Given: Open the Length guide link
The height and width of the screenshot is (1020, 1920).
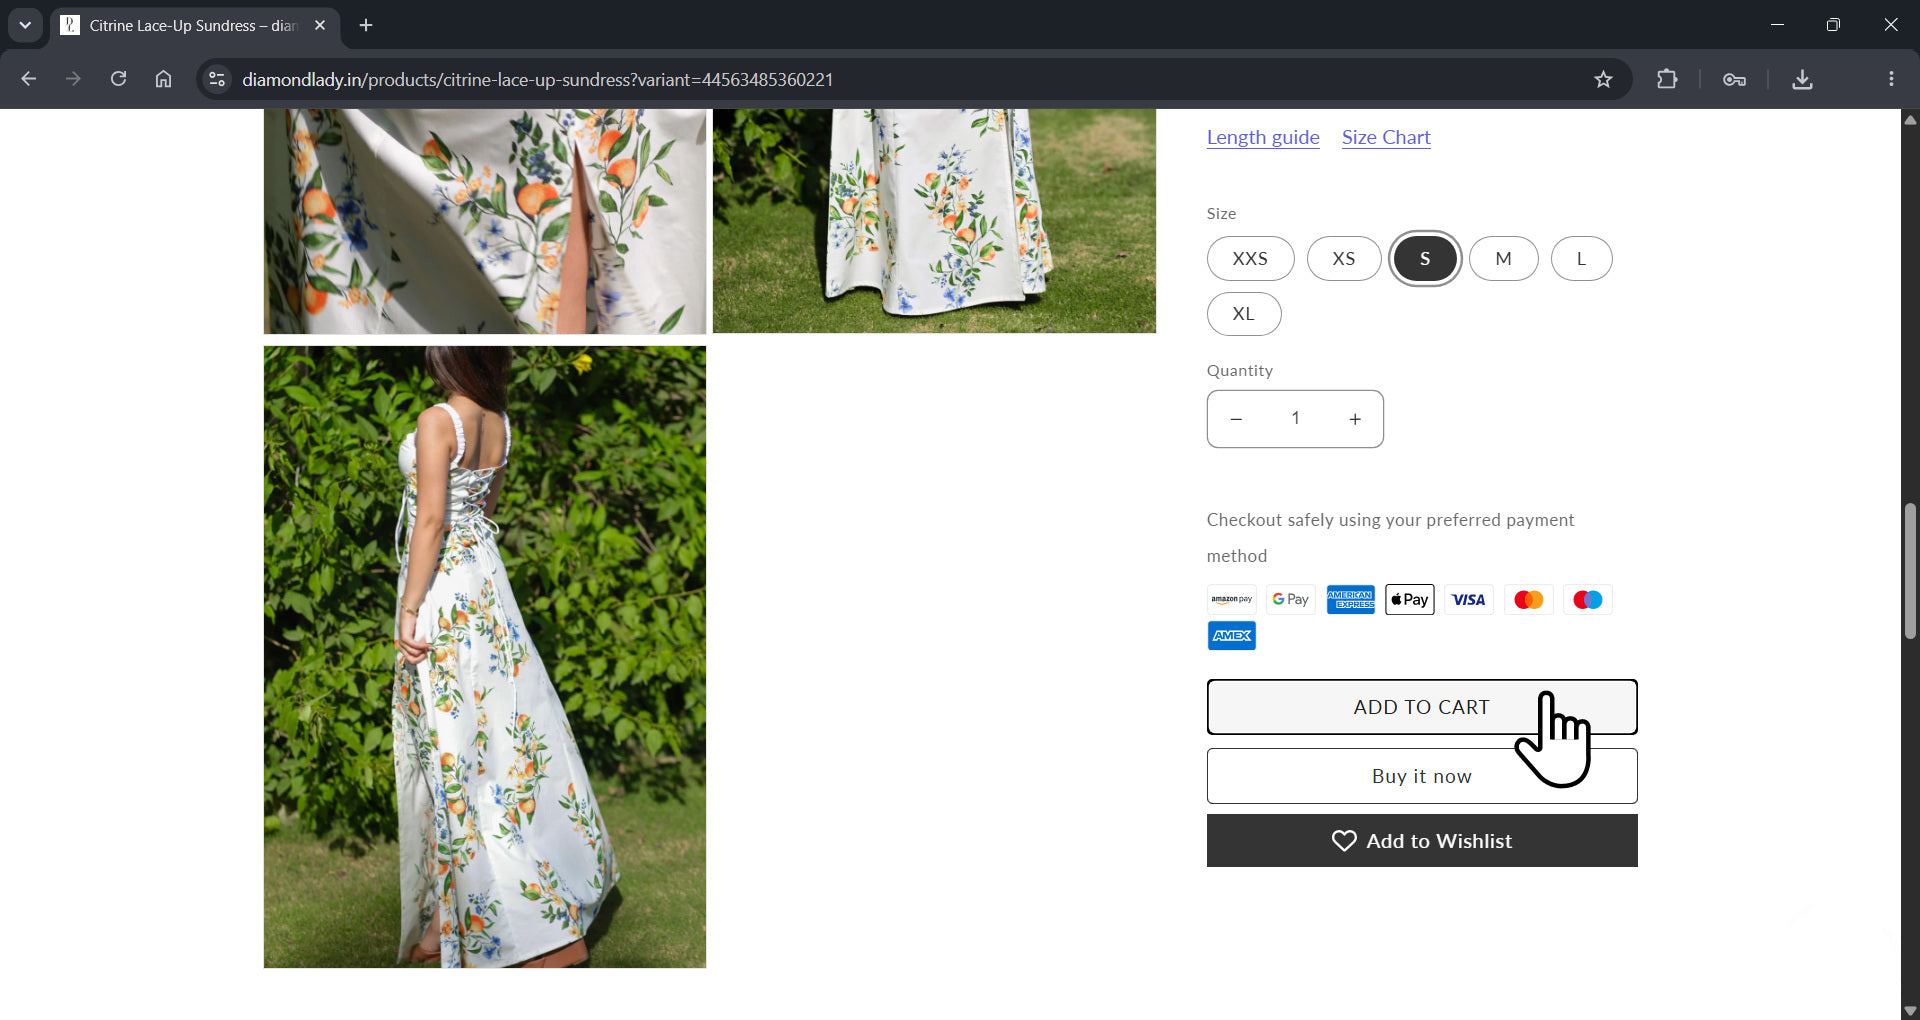Looking at the screenshot, I should click(x=1263, y=137).
